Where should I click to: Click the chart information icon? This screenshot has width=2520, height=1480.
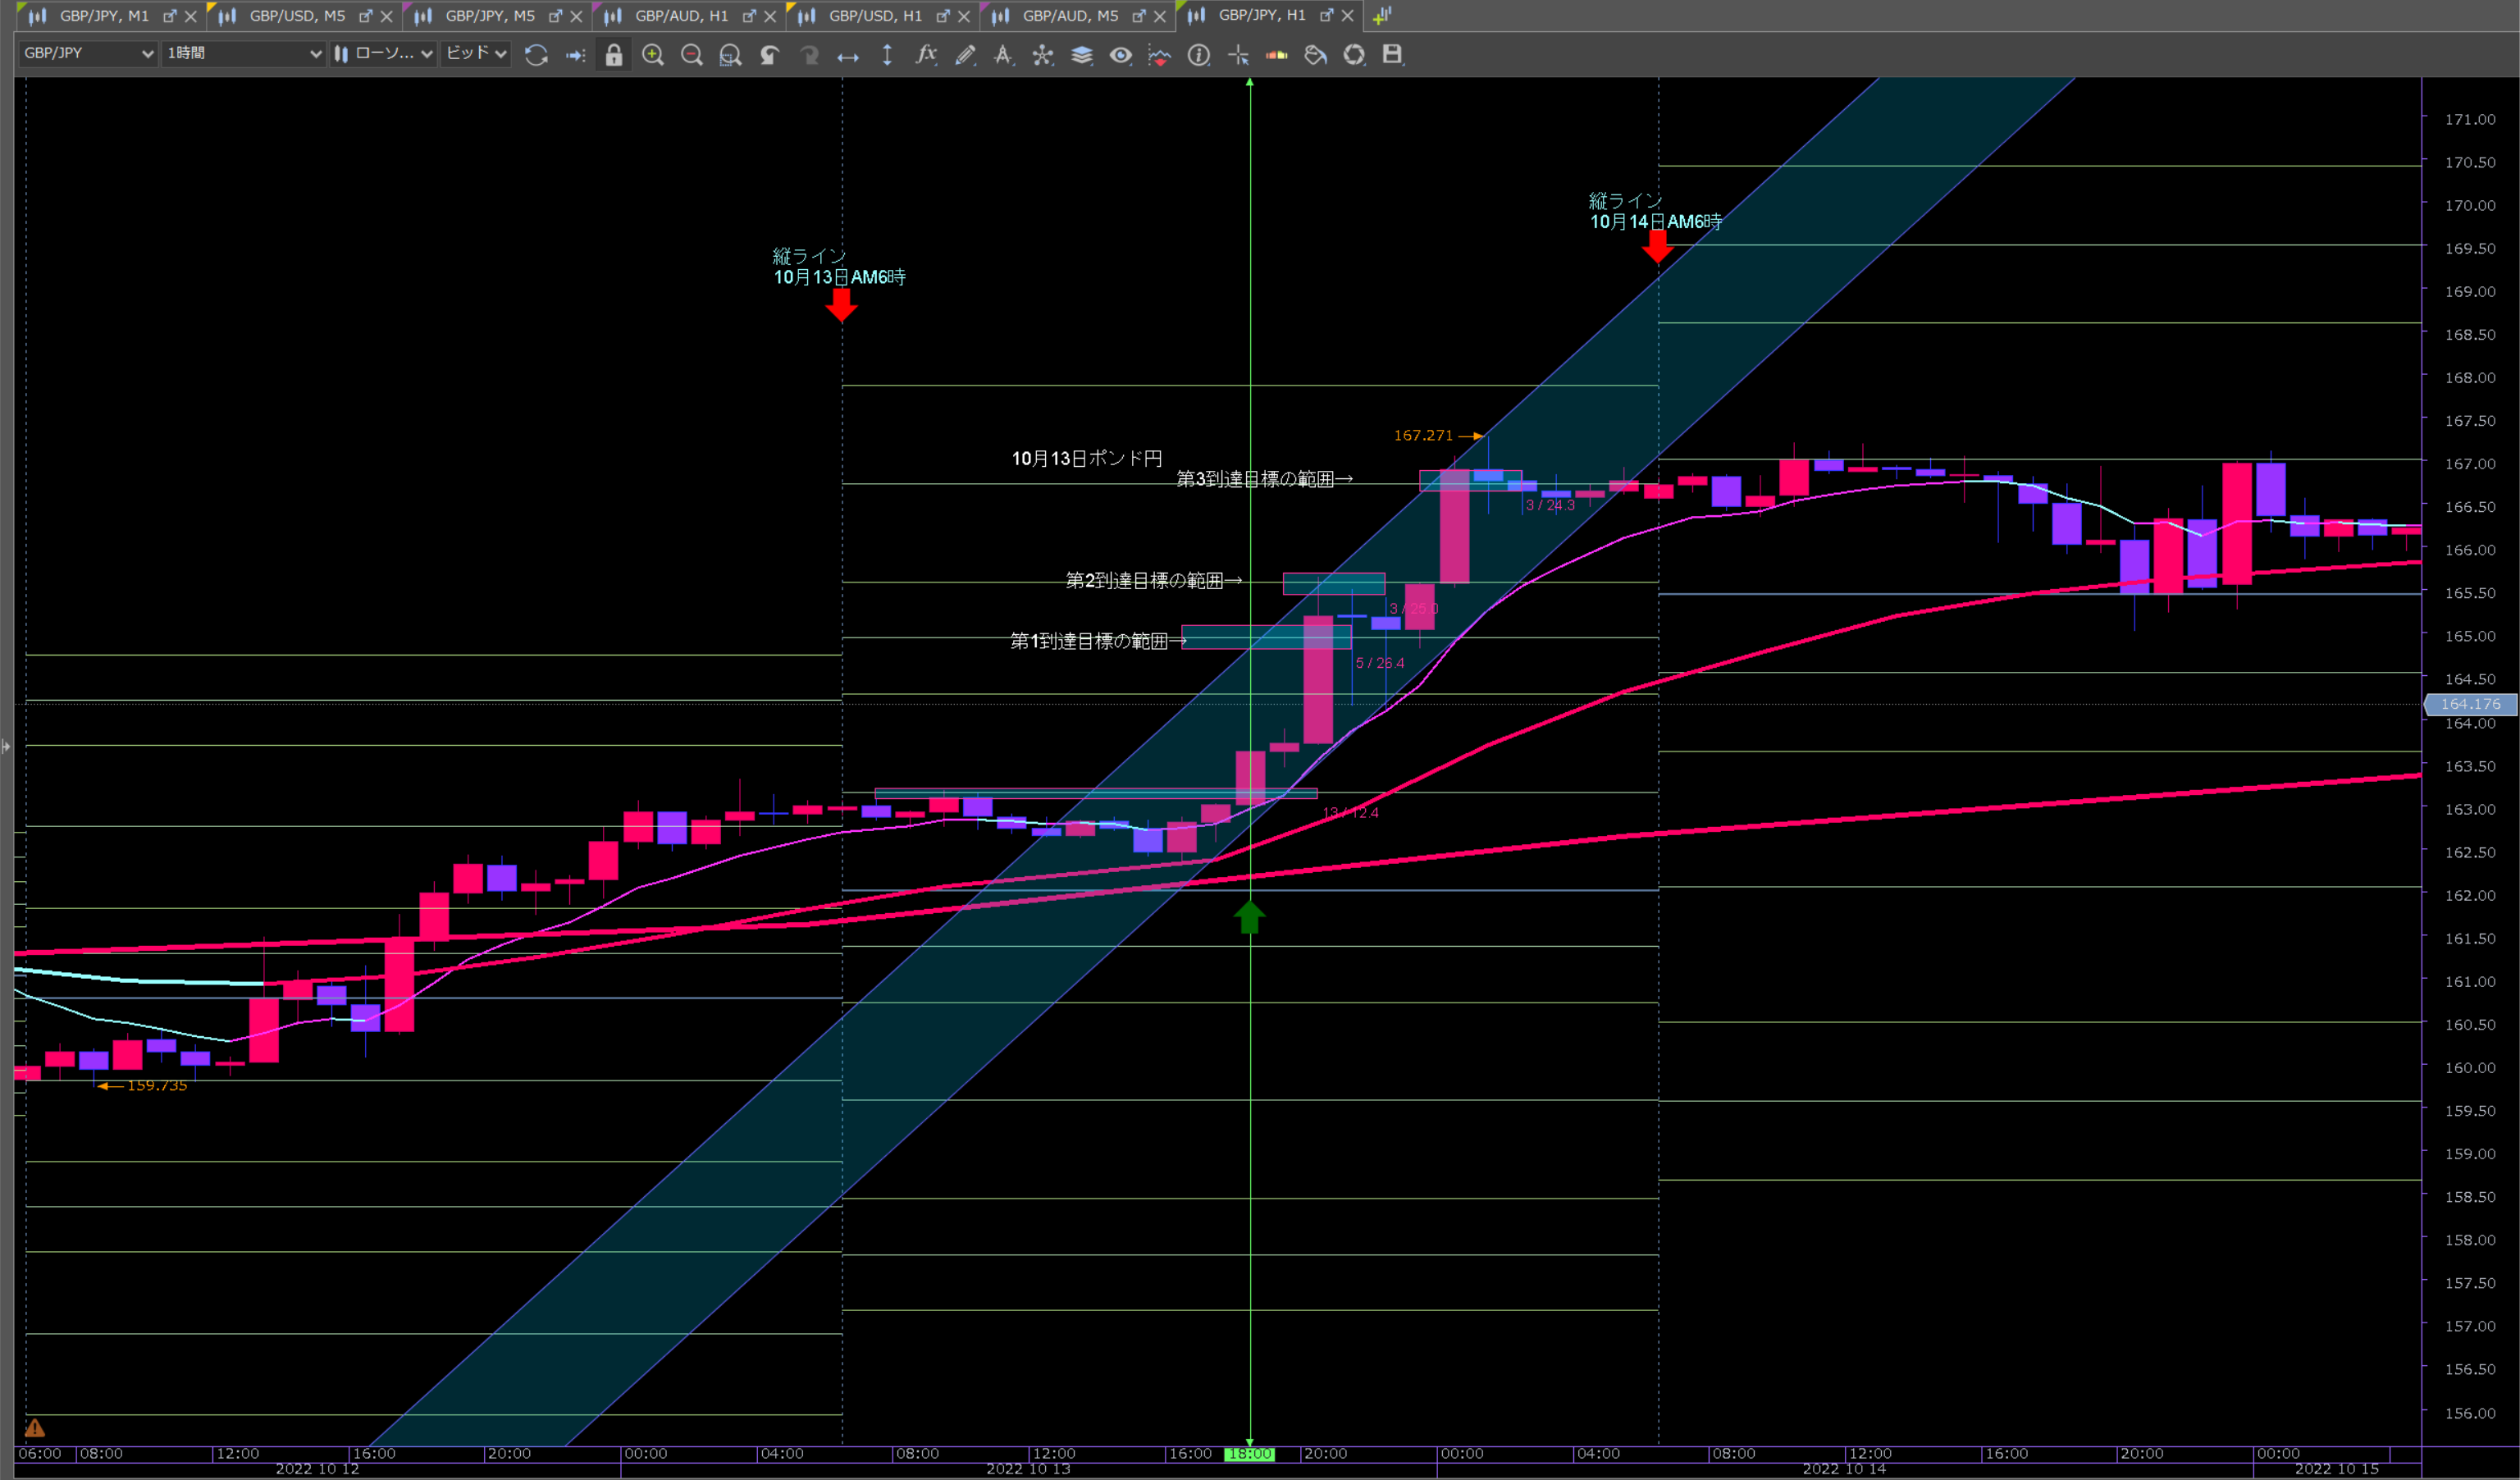[1198, 55]
